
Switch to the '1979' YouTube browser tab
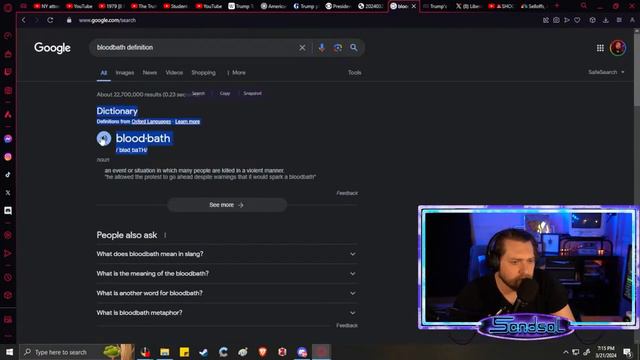[111, 6]
